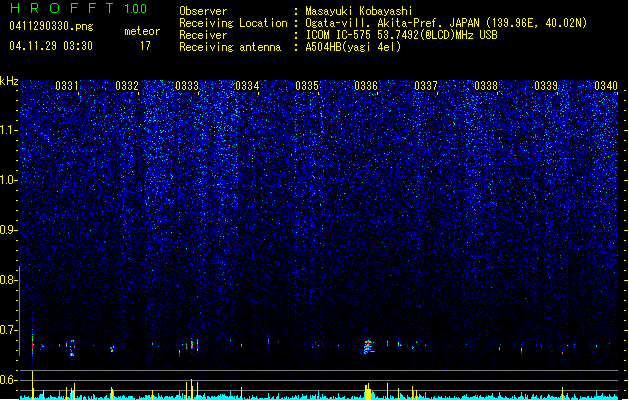Click the 0337 time marker
The height and width of the screenshot is (400, 629).
point(426,86)
